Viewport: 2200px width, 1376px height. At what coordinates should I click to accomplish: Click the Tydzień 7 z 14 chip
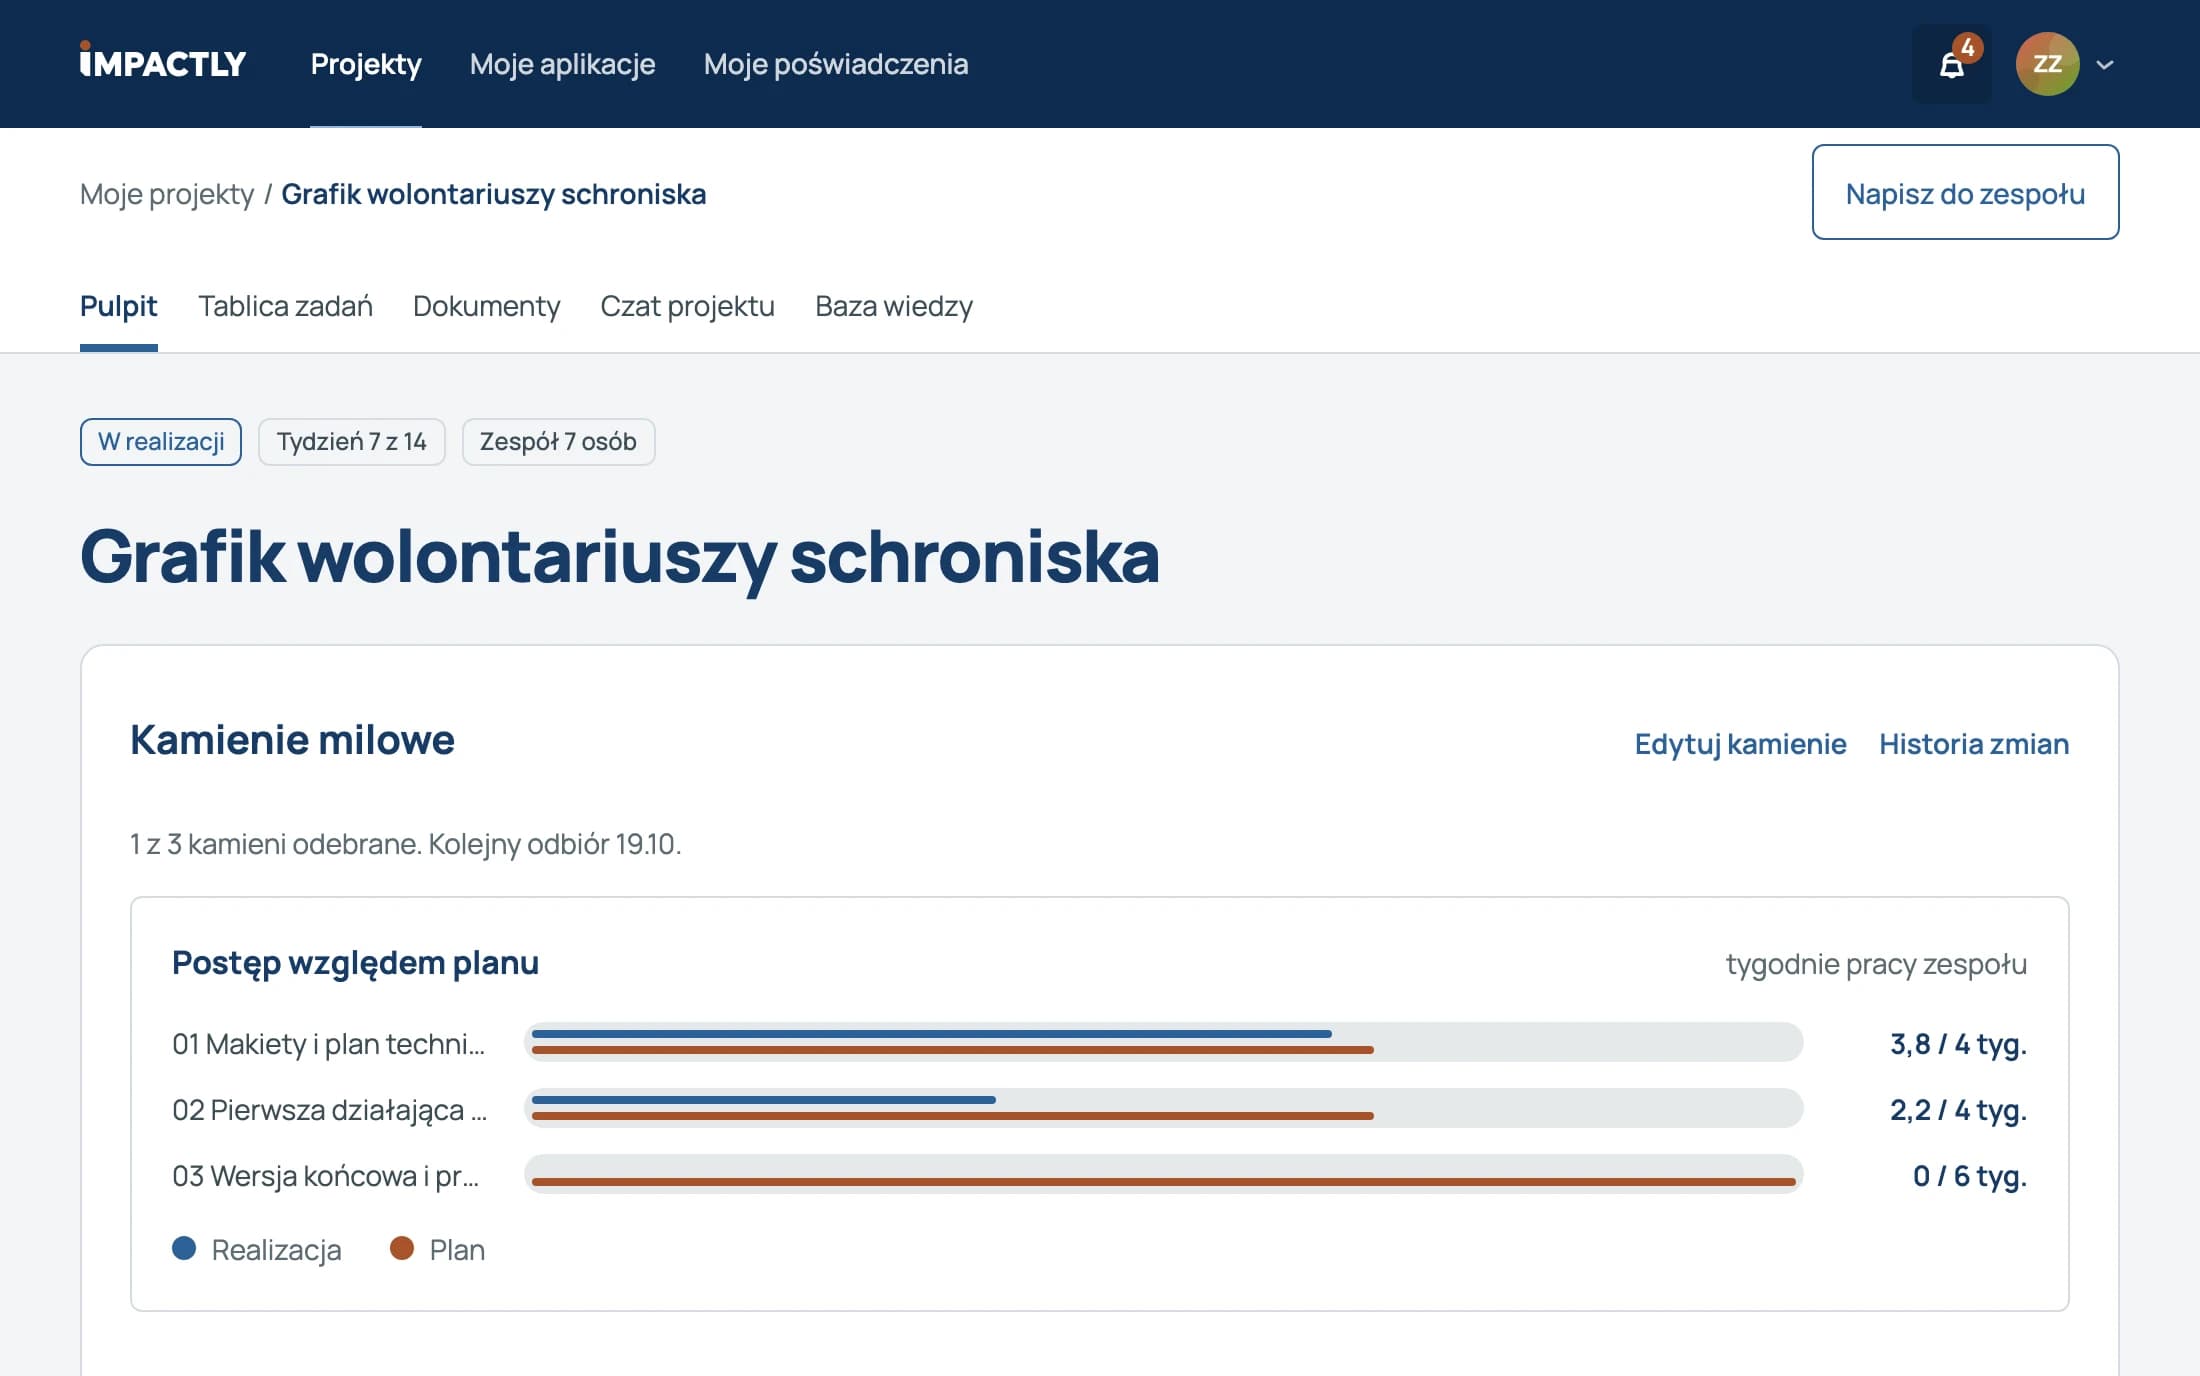coord(352,442)
